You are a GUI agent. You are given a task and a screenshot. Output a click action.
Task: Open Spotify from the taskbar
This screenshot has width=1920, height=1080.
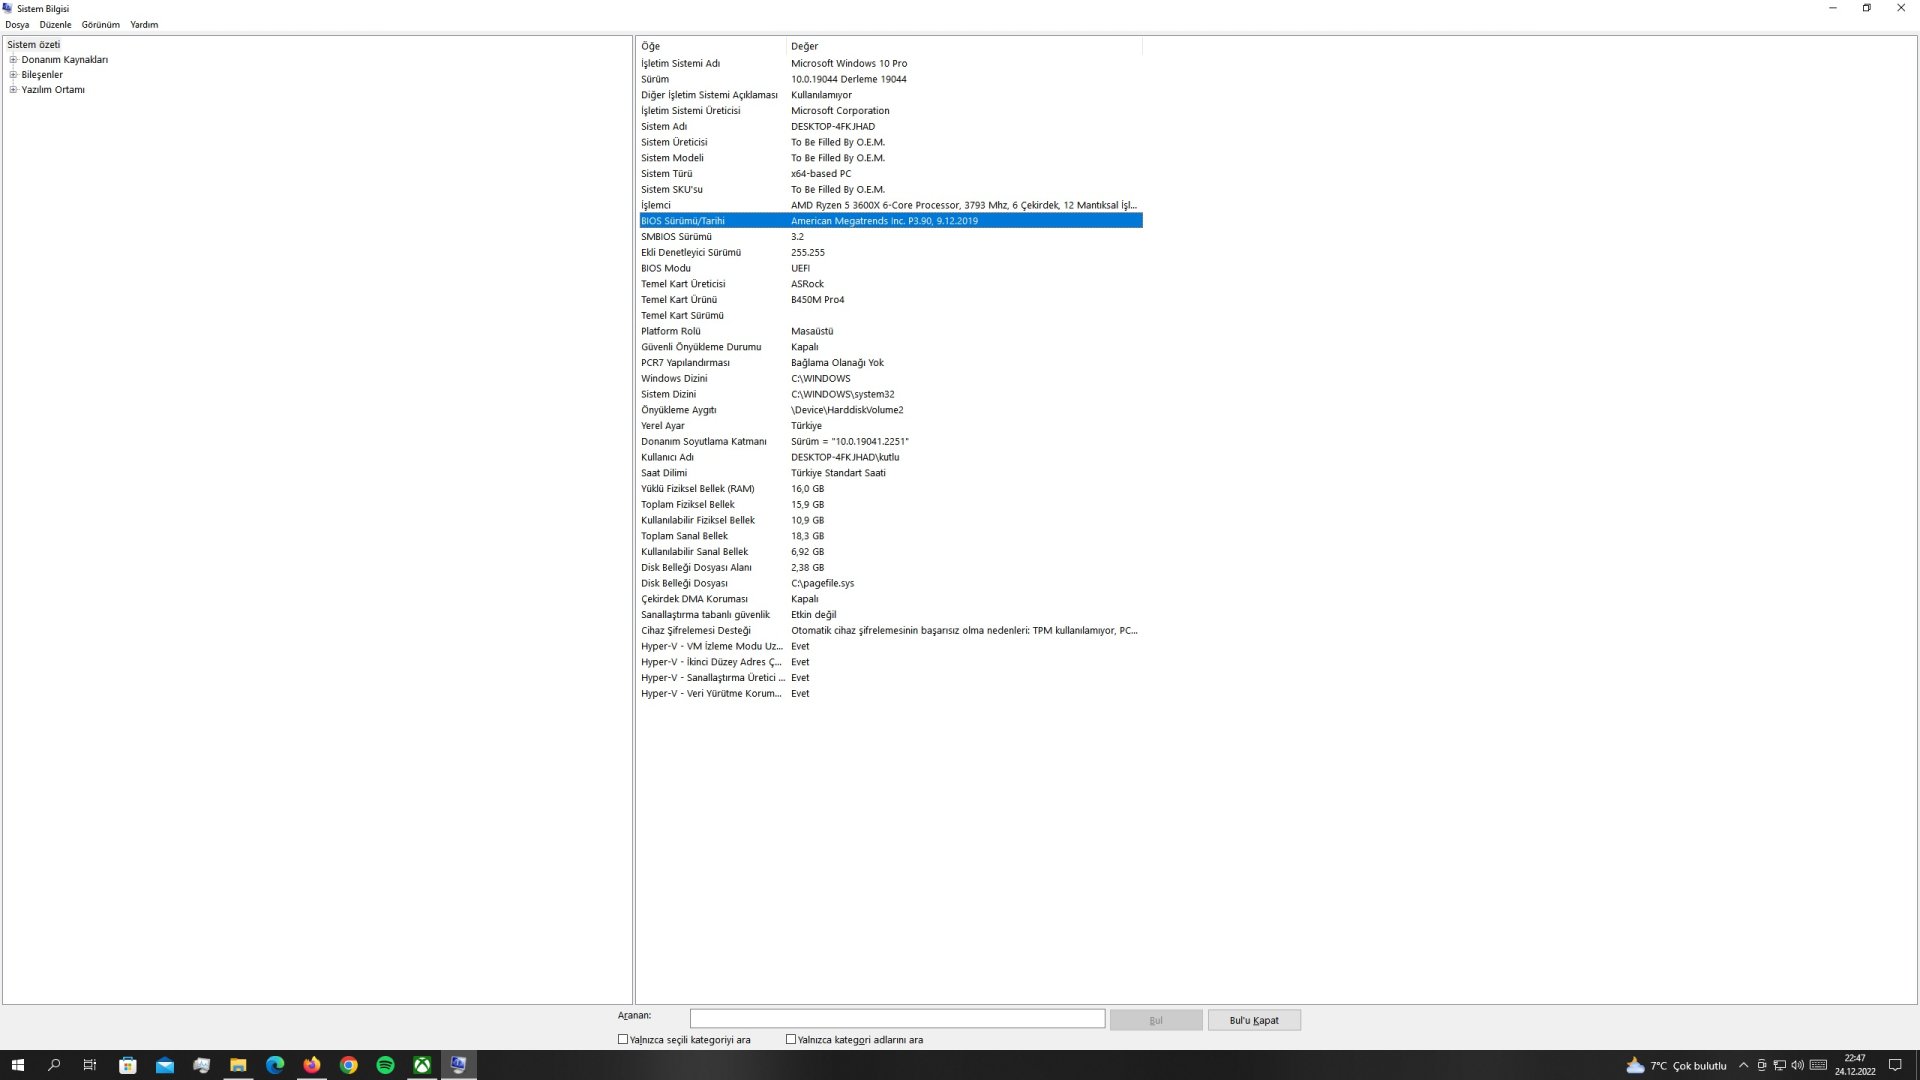click(x=385, y=1065)
